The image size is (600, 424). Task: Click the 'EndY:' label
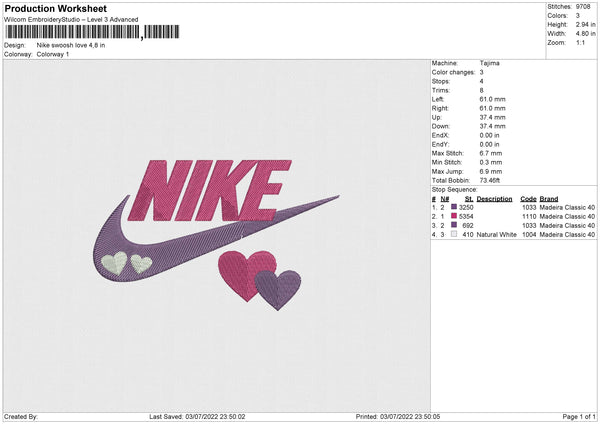point(440,144)
